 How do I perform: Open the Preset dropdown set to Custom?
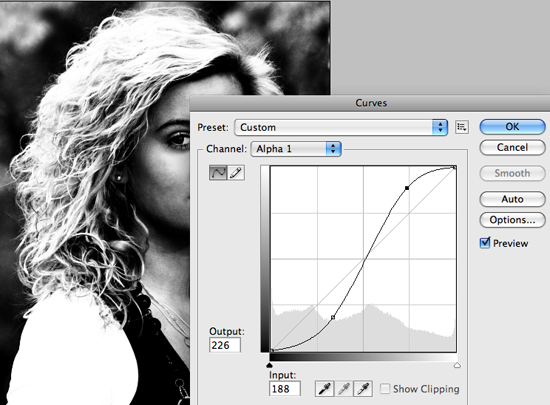click(x=341, y=127)
